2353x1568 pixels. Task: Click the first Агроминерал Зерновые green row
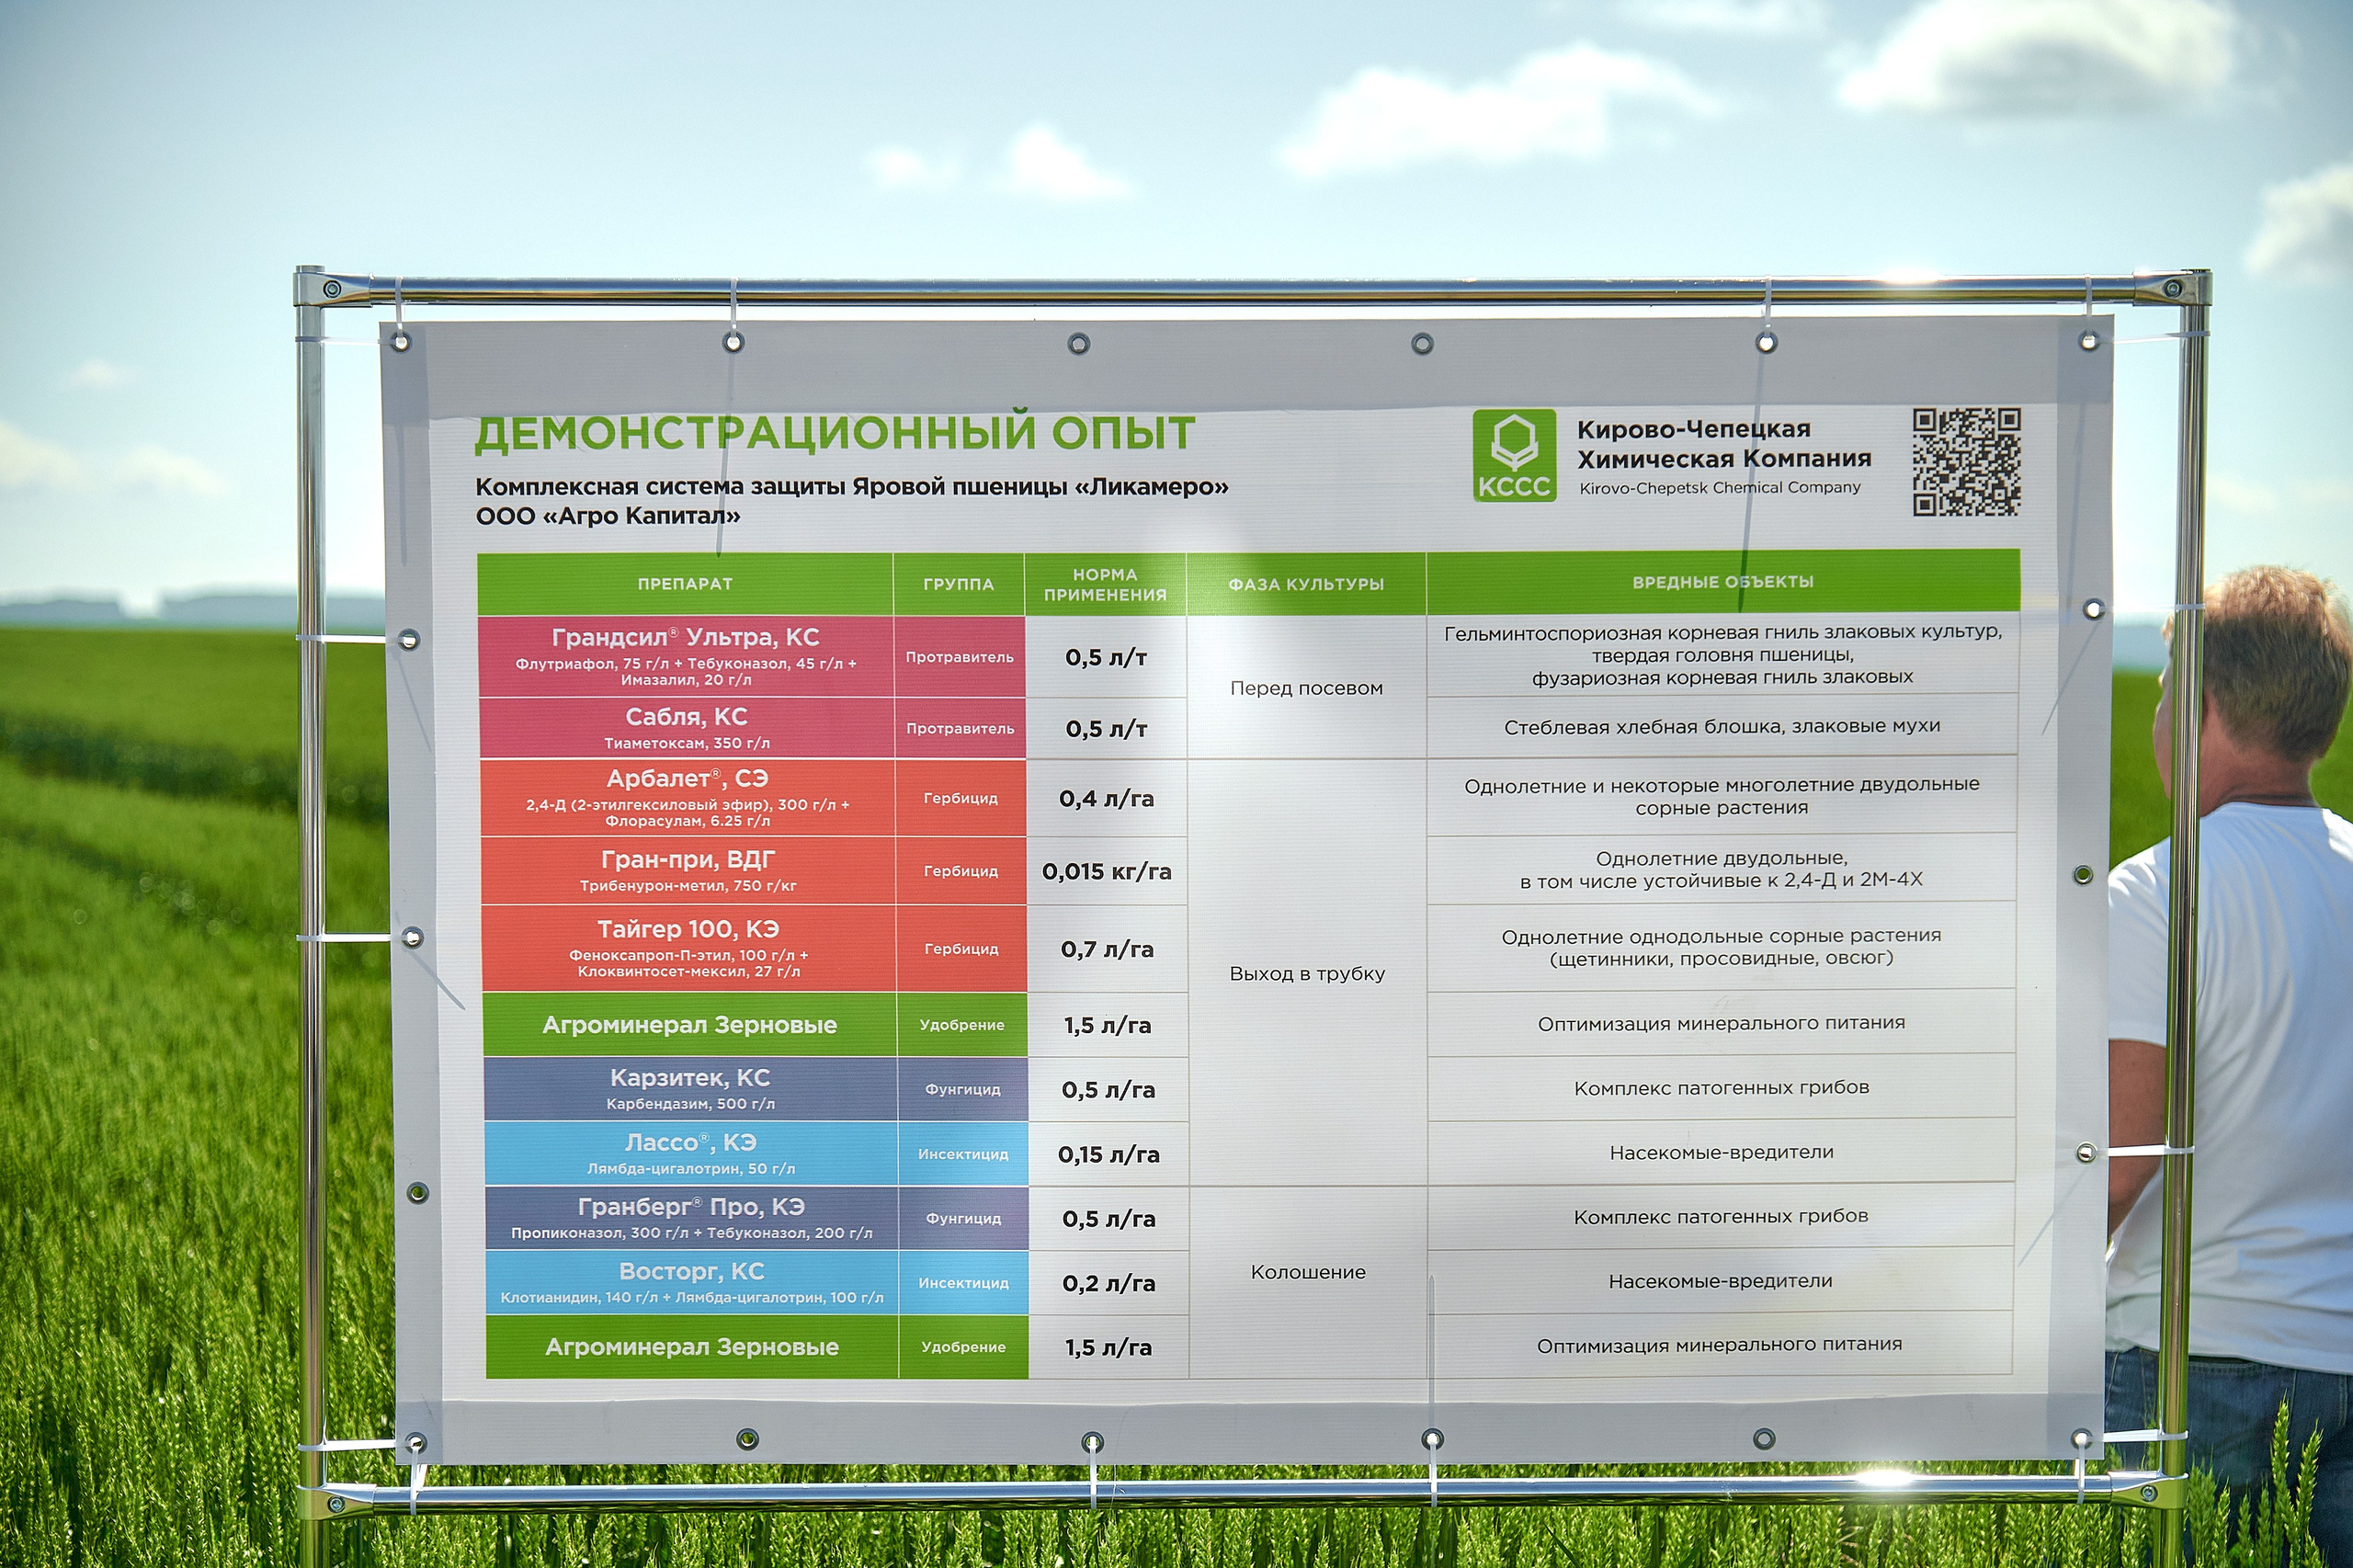click(690, 1025)
